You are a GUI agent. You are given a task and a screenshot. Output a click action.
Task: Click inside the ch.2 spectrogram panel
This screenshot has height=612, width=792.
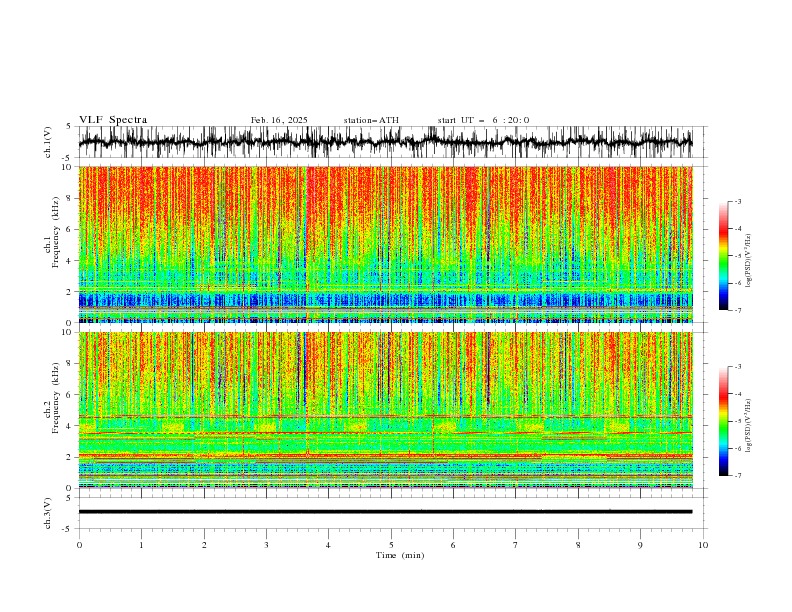click(x=385, y=410)
